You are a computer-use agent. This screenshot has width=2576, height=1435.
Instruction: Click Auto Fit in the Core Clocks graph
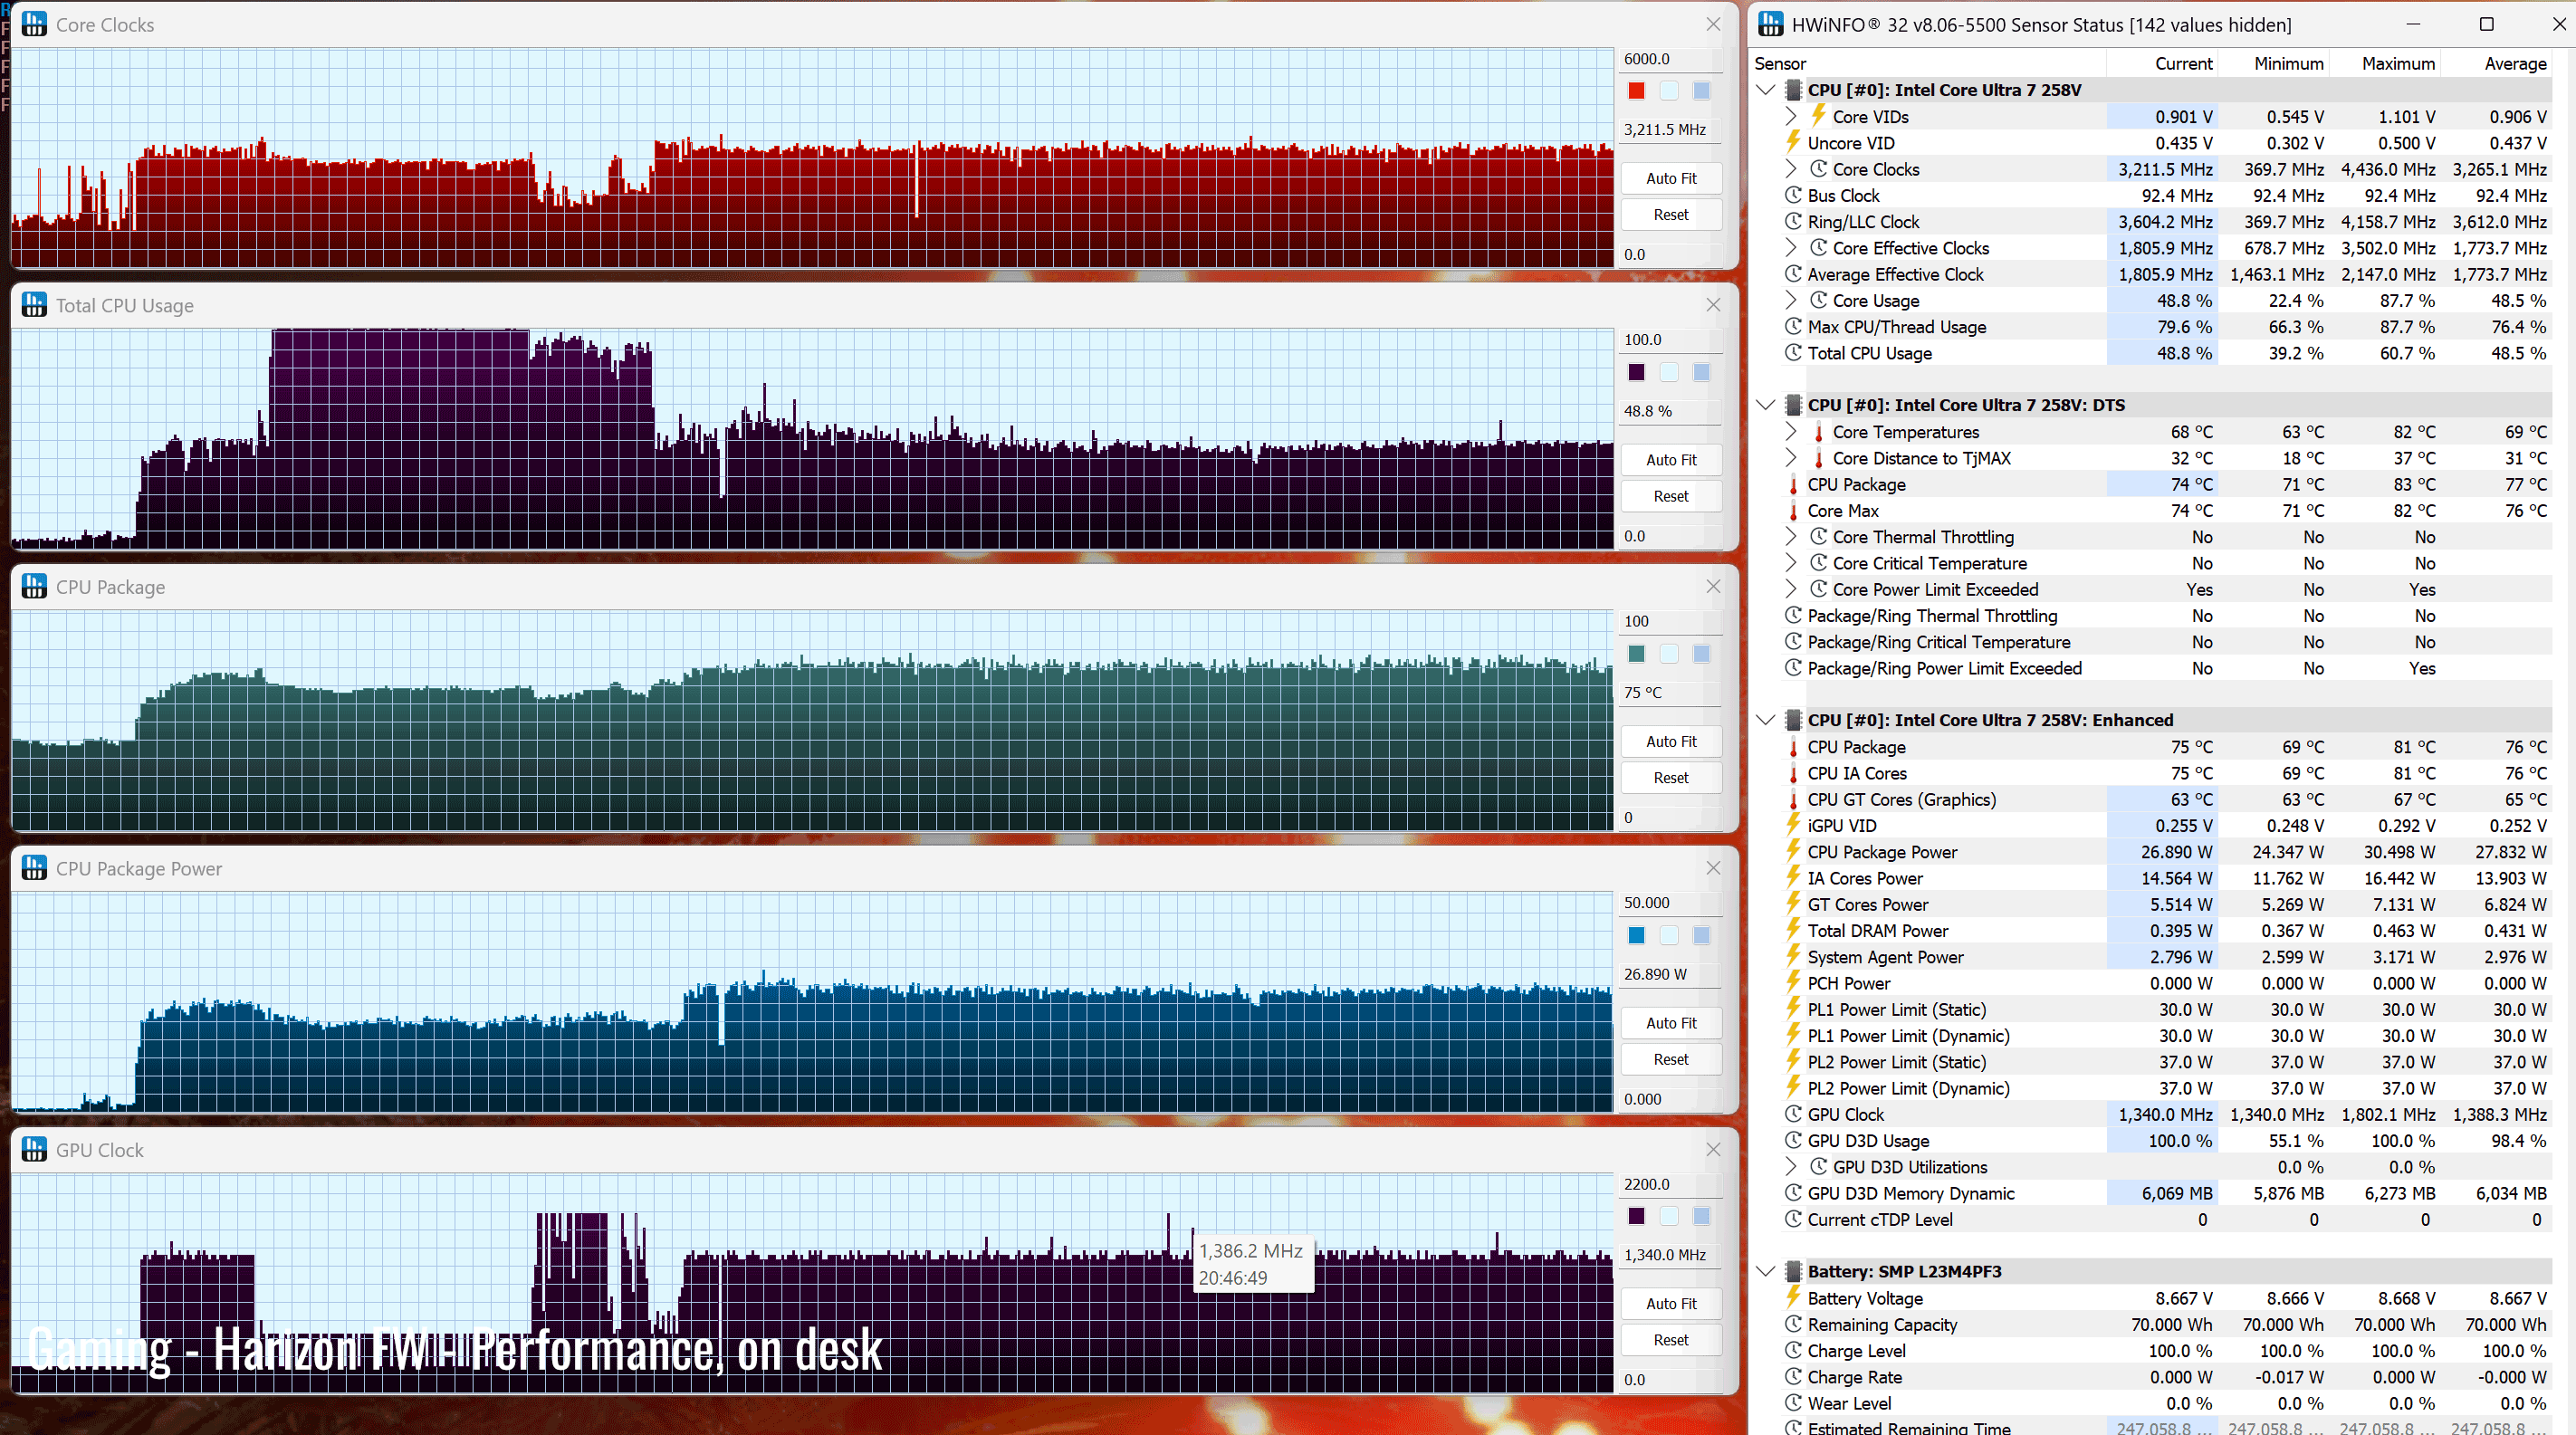point(1670,178)
